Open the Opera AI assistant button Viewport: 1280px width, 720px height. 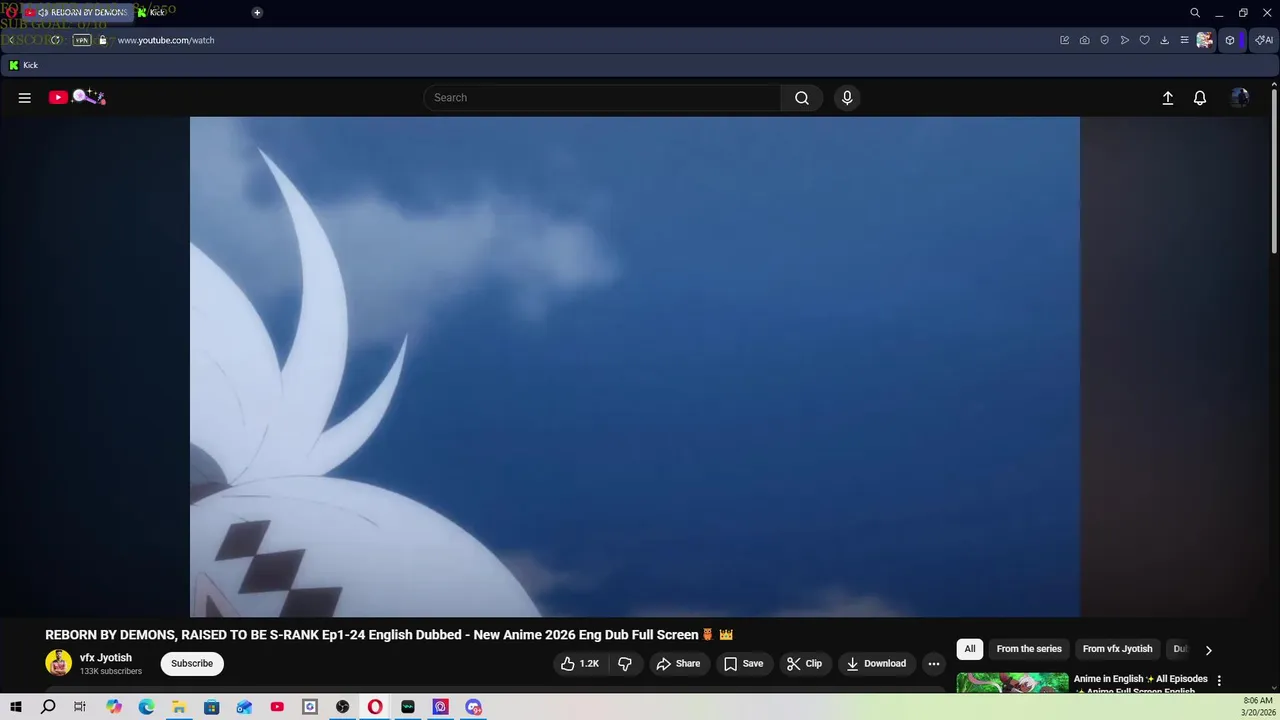[1264, 40]
